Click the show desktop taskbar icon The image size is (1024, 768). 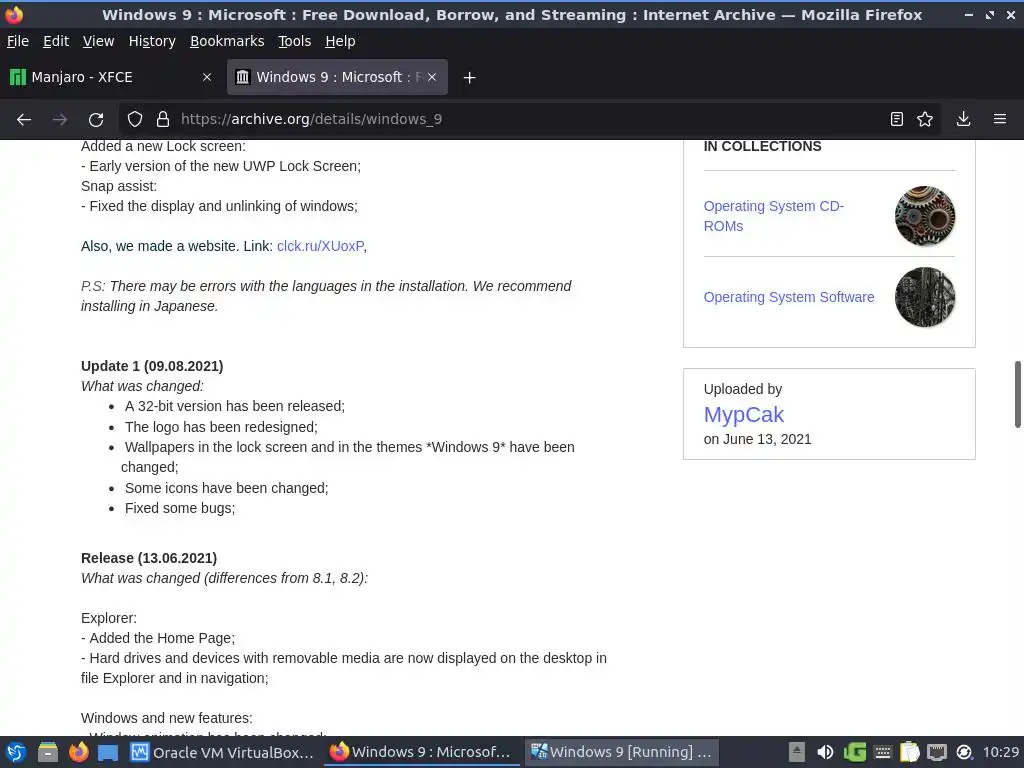pos(108,752)
